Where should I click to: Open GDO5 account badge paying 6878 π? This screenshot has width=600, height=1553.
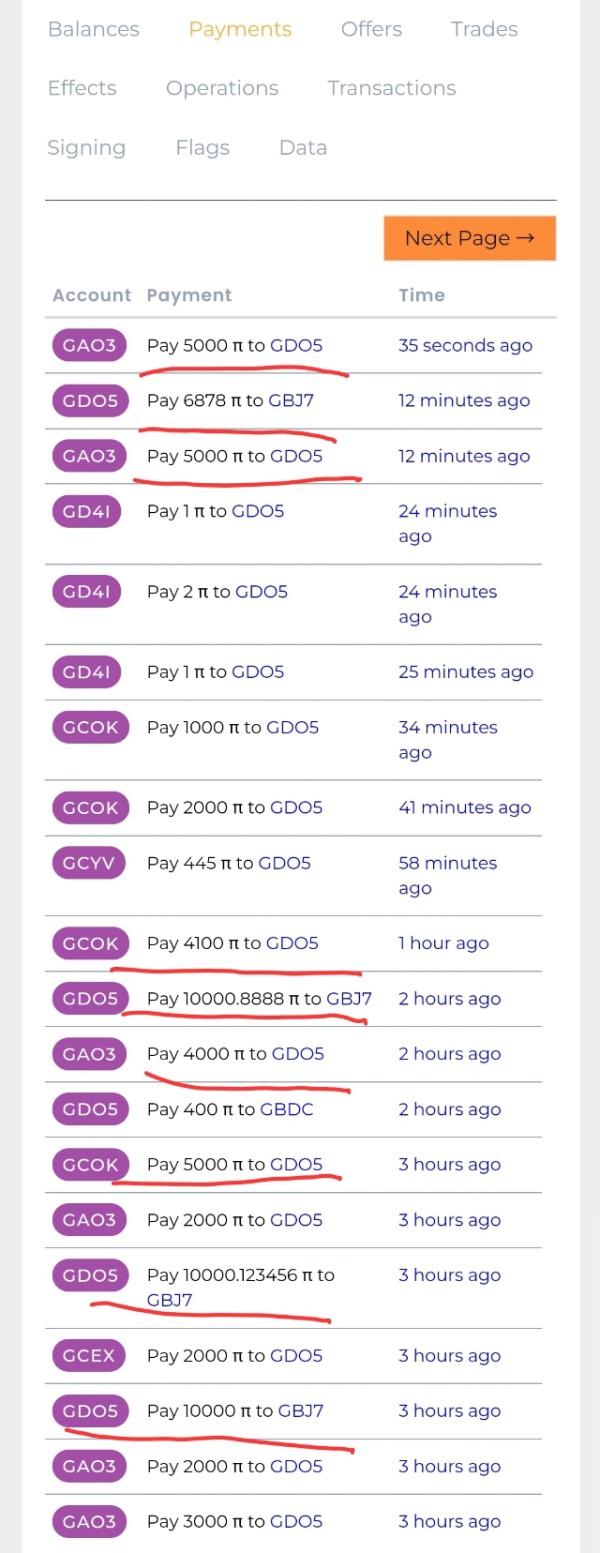(90, 401)
